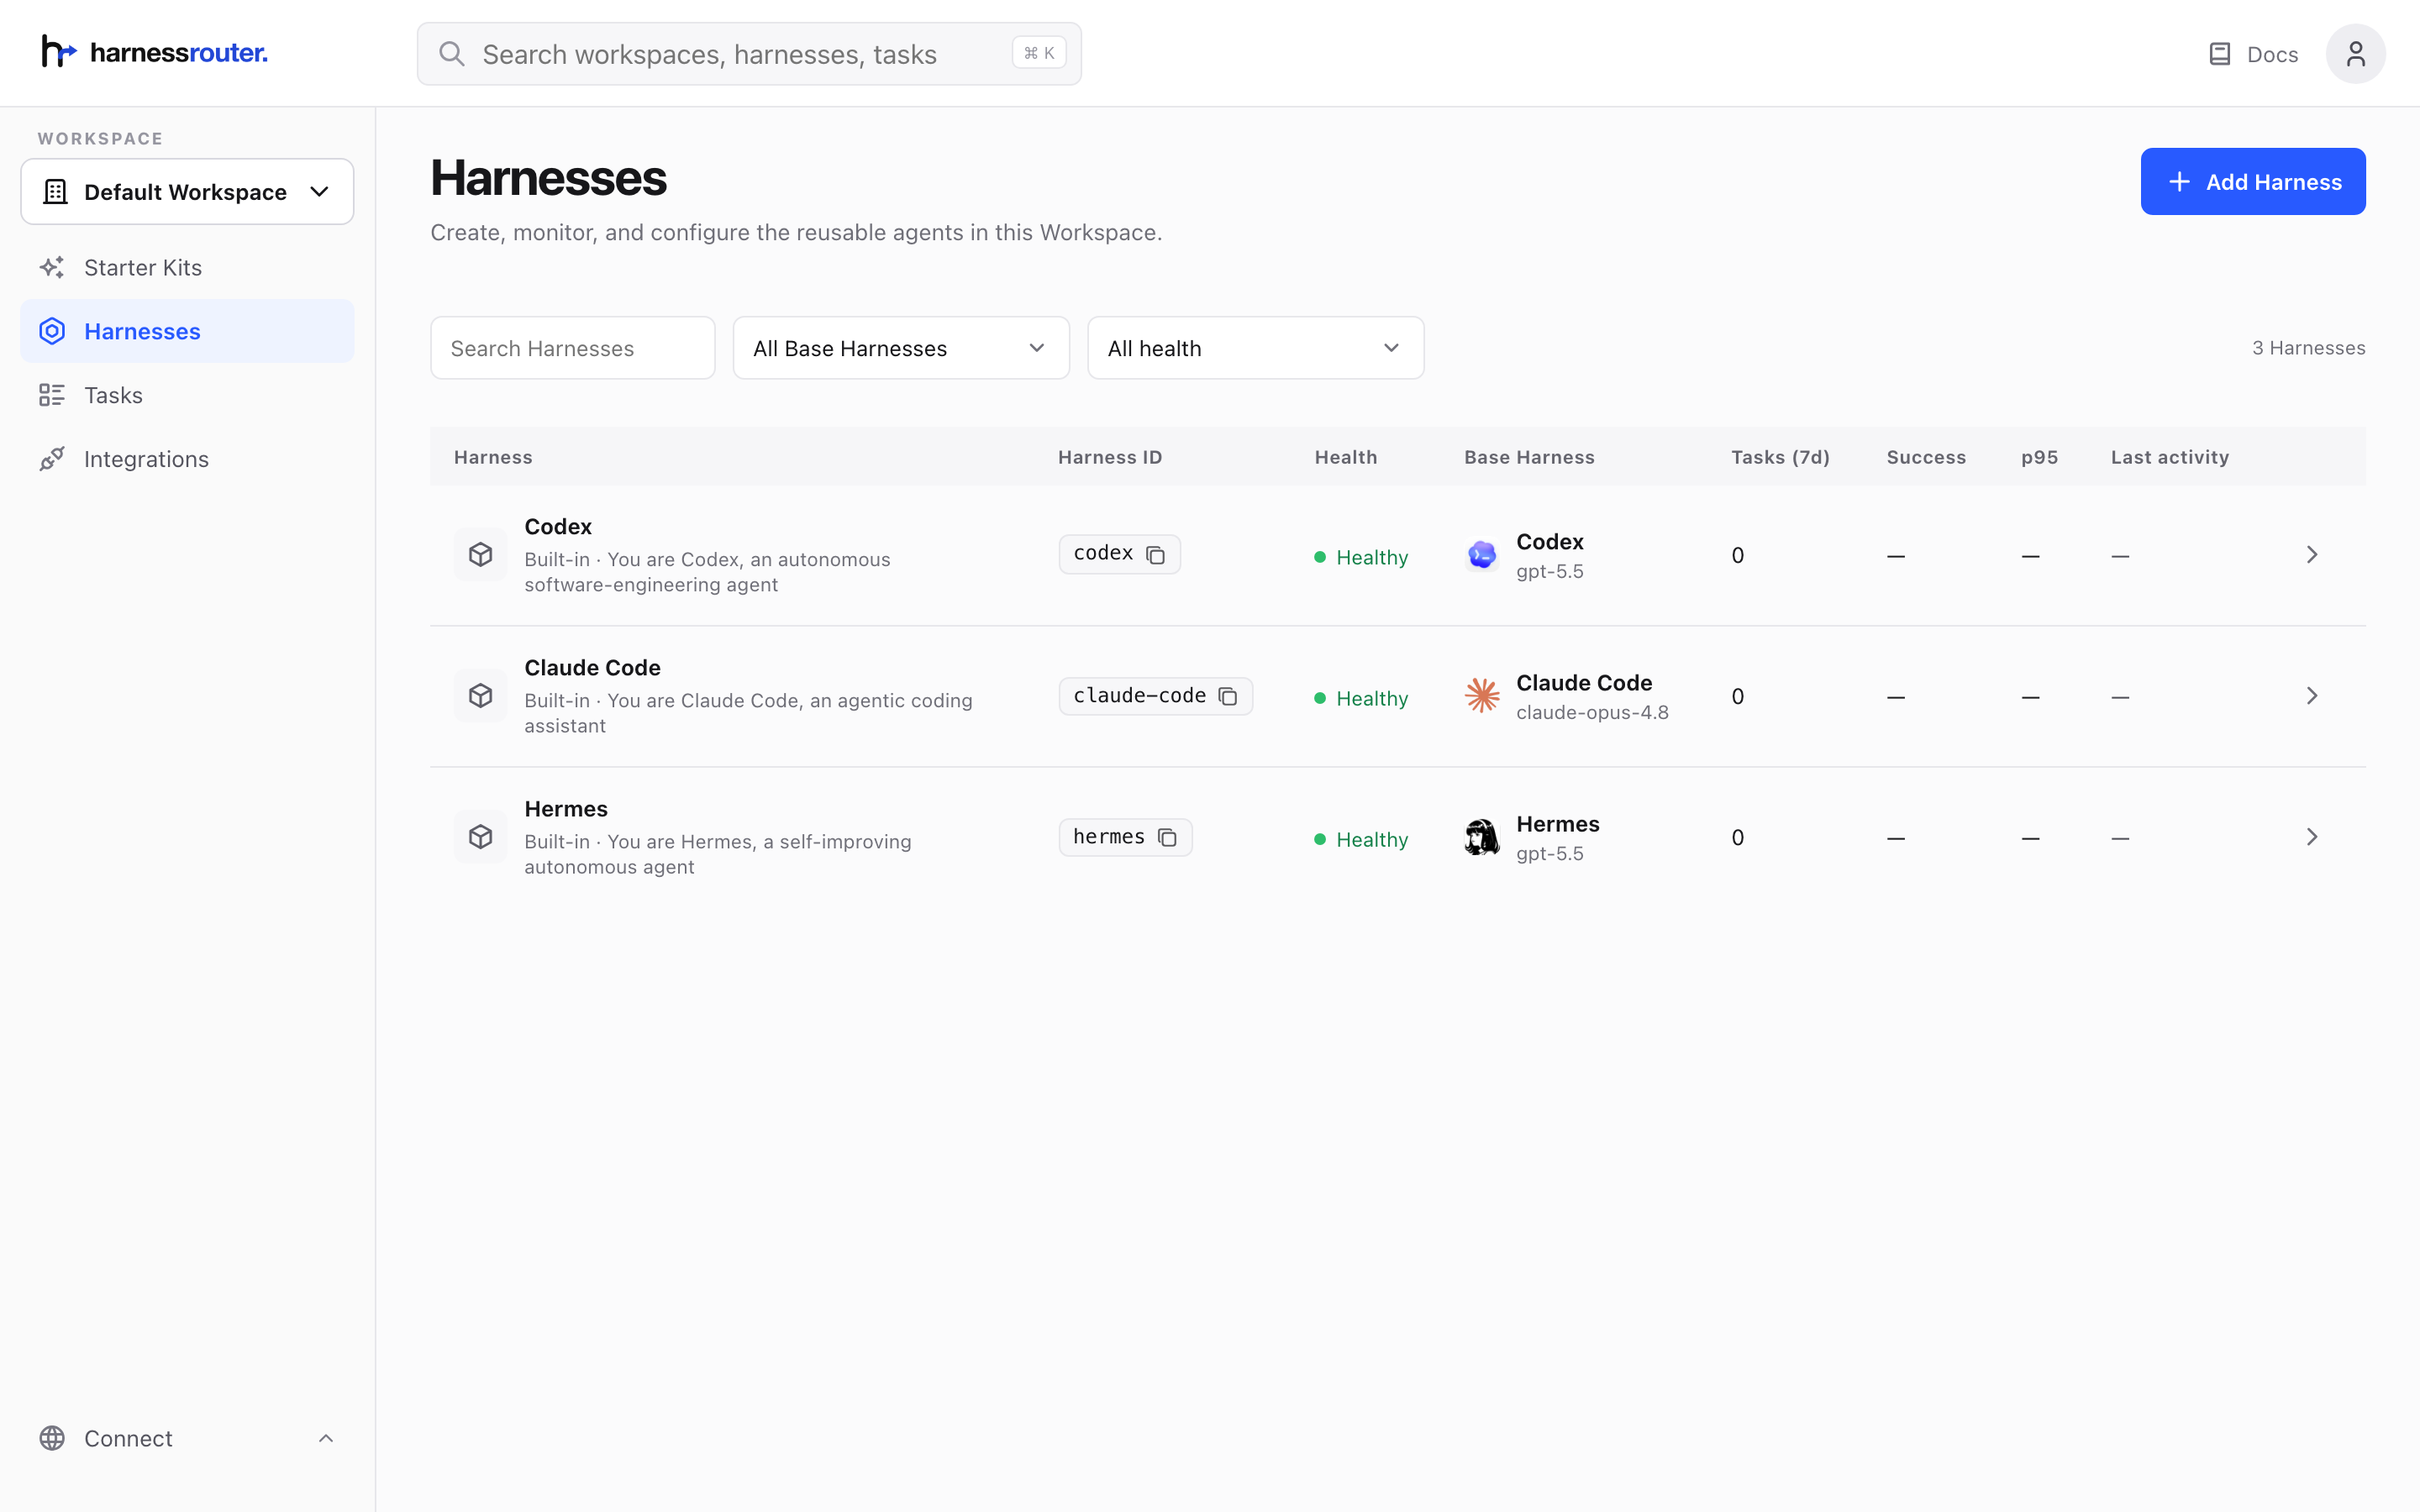Image resolution: width=2420 pixels, height=1512 pixels.
Task: Copy the claude-code harness ID
Action: tap(1228, 696)
